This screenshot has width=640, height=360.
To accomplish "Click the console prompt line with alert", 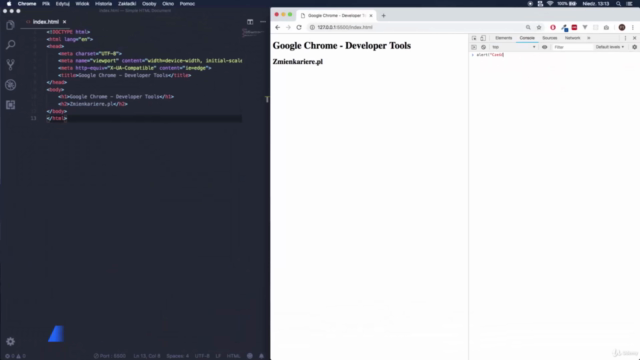I will tap(554, 55).
